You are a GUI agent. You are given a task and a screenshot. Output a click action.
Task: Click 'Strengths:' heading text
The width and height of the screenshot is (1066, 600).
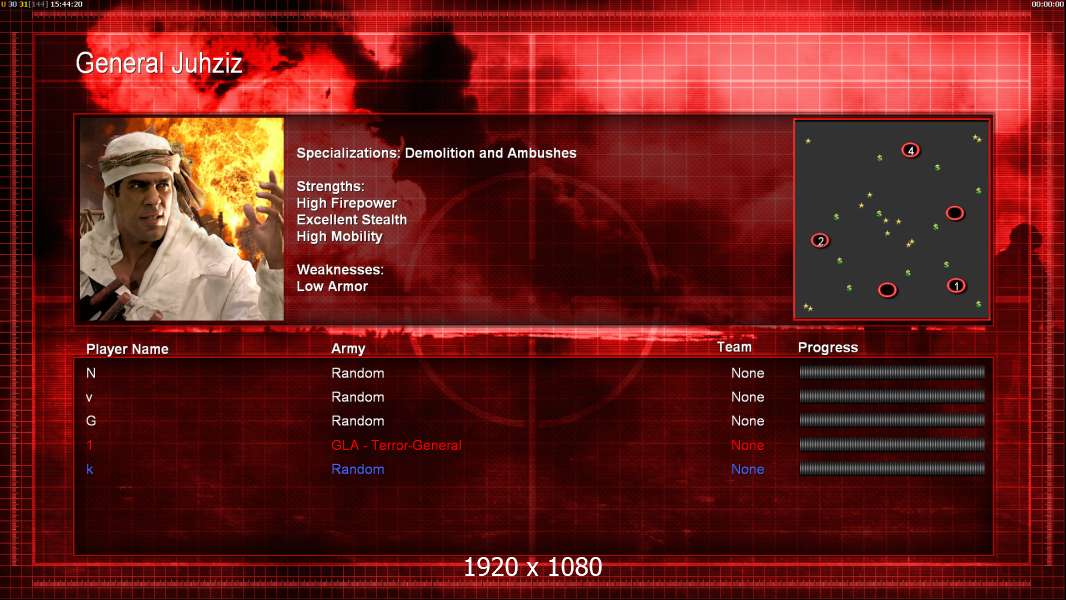(330, 186)
